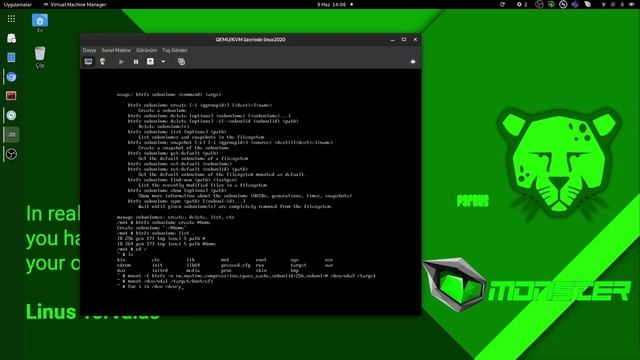Open the teal round app in dock
640x360 pixels.
click(11, 116)
